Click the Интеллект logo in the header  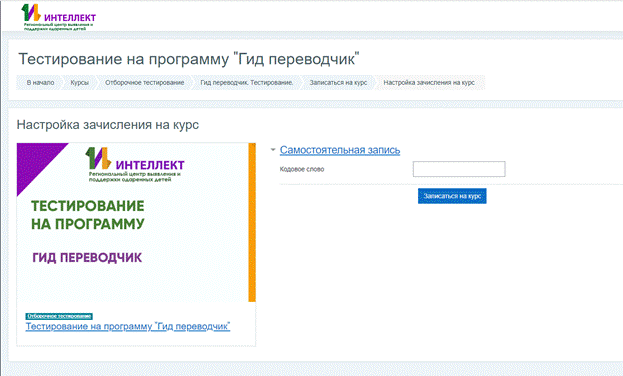58,17
